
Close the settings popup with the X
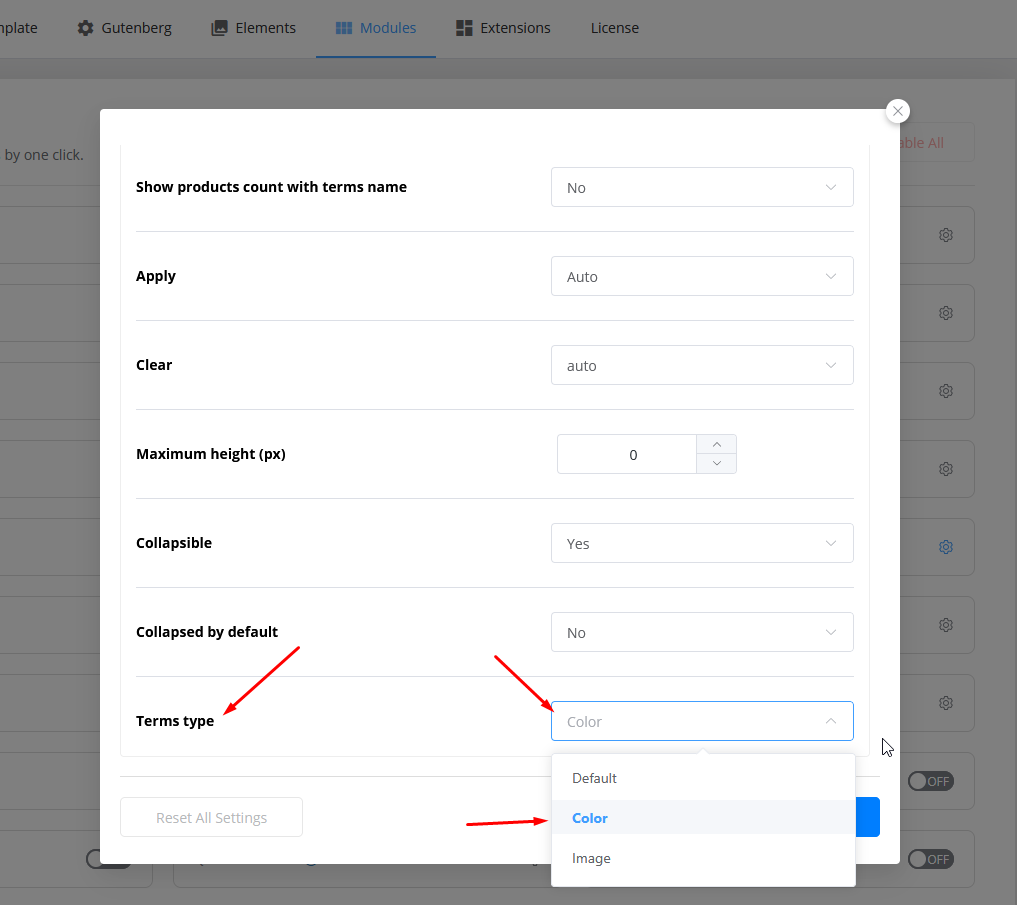[x=898, y=112]
